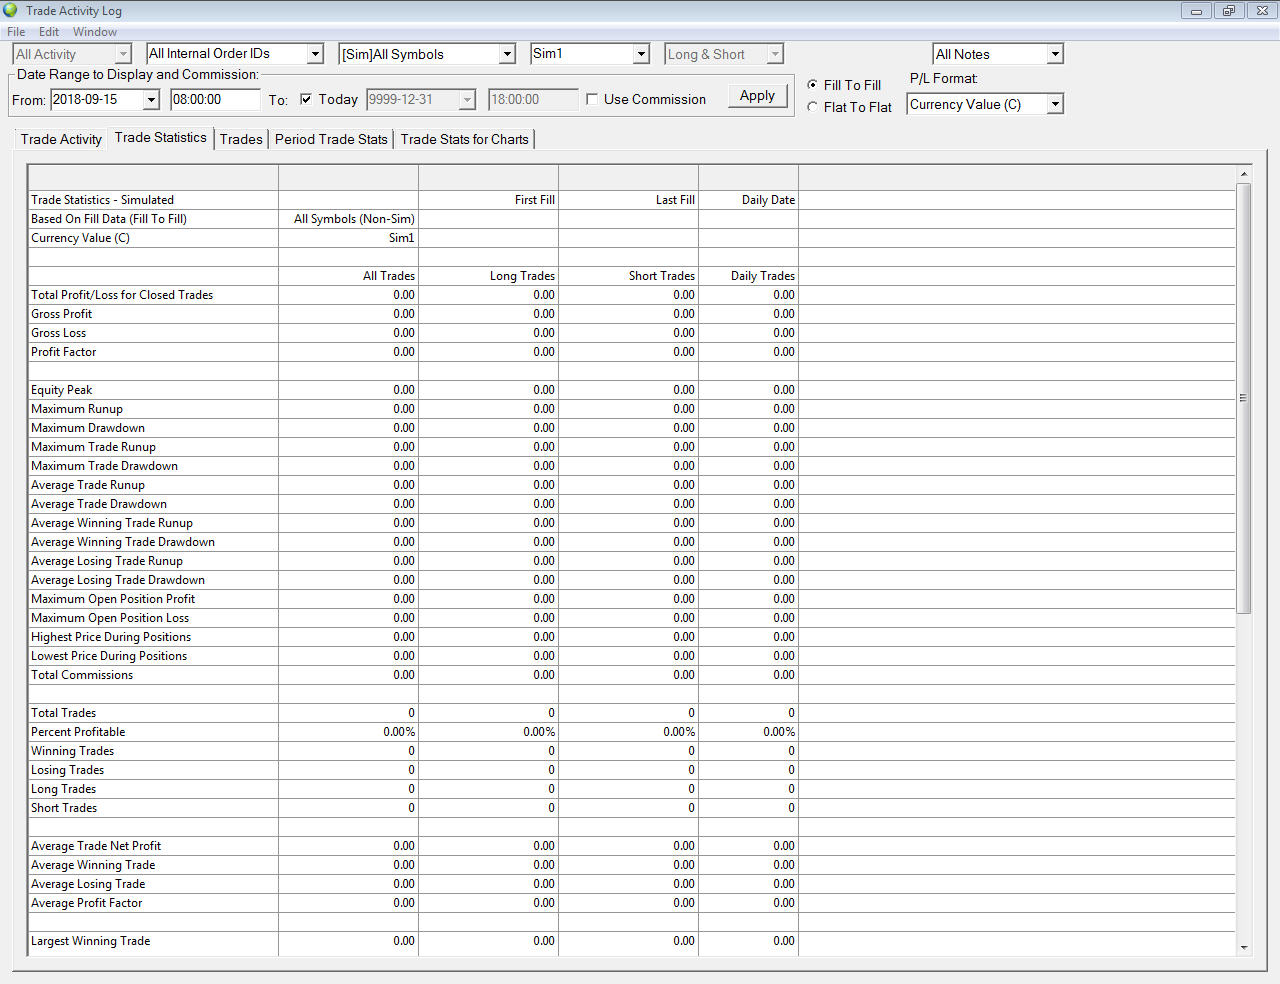Expand the [Sim]All Symbols dropdown

pos(507,54)
